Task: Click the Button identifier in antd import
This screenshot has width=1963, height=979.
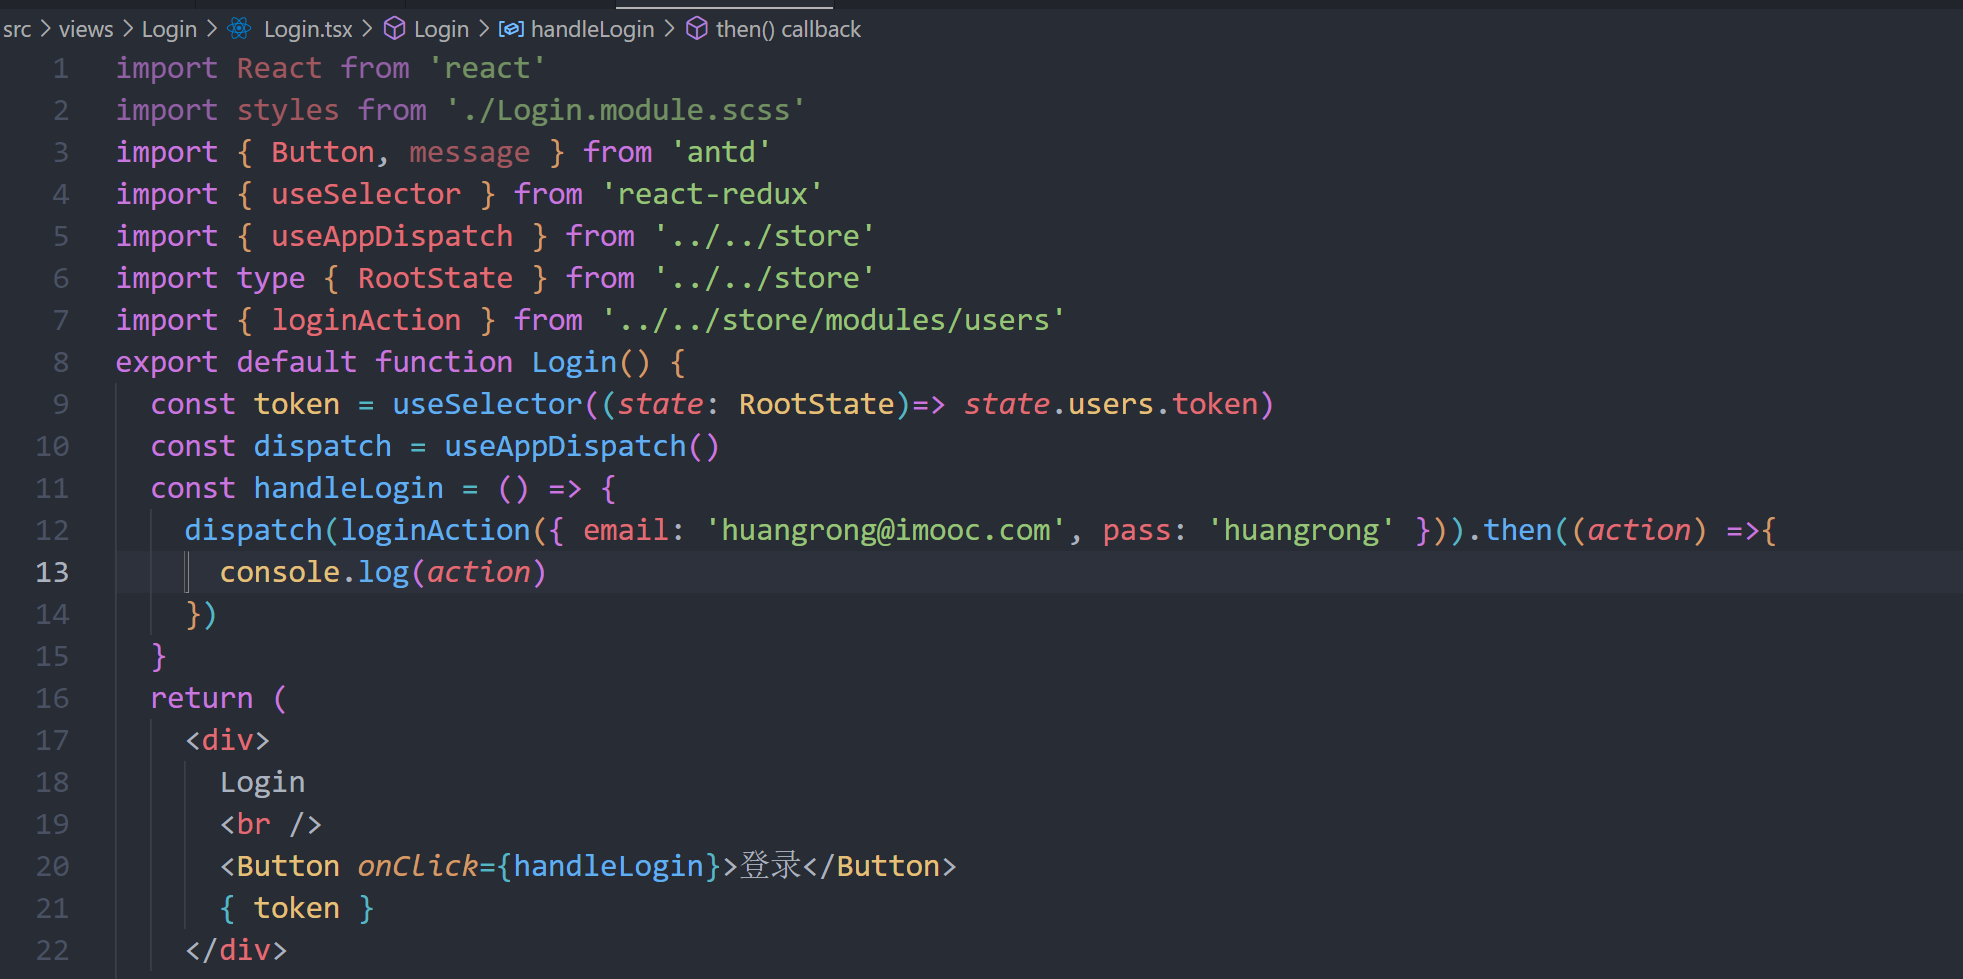Action: click(x=322, y=152)
